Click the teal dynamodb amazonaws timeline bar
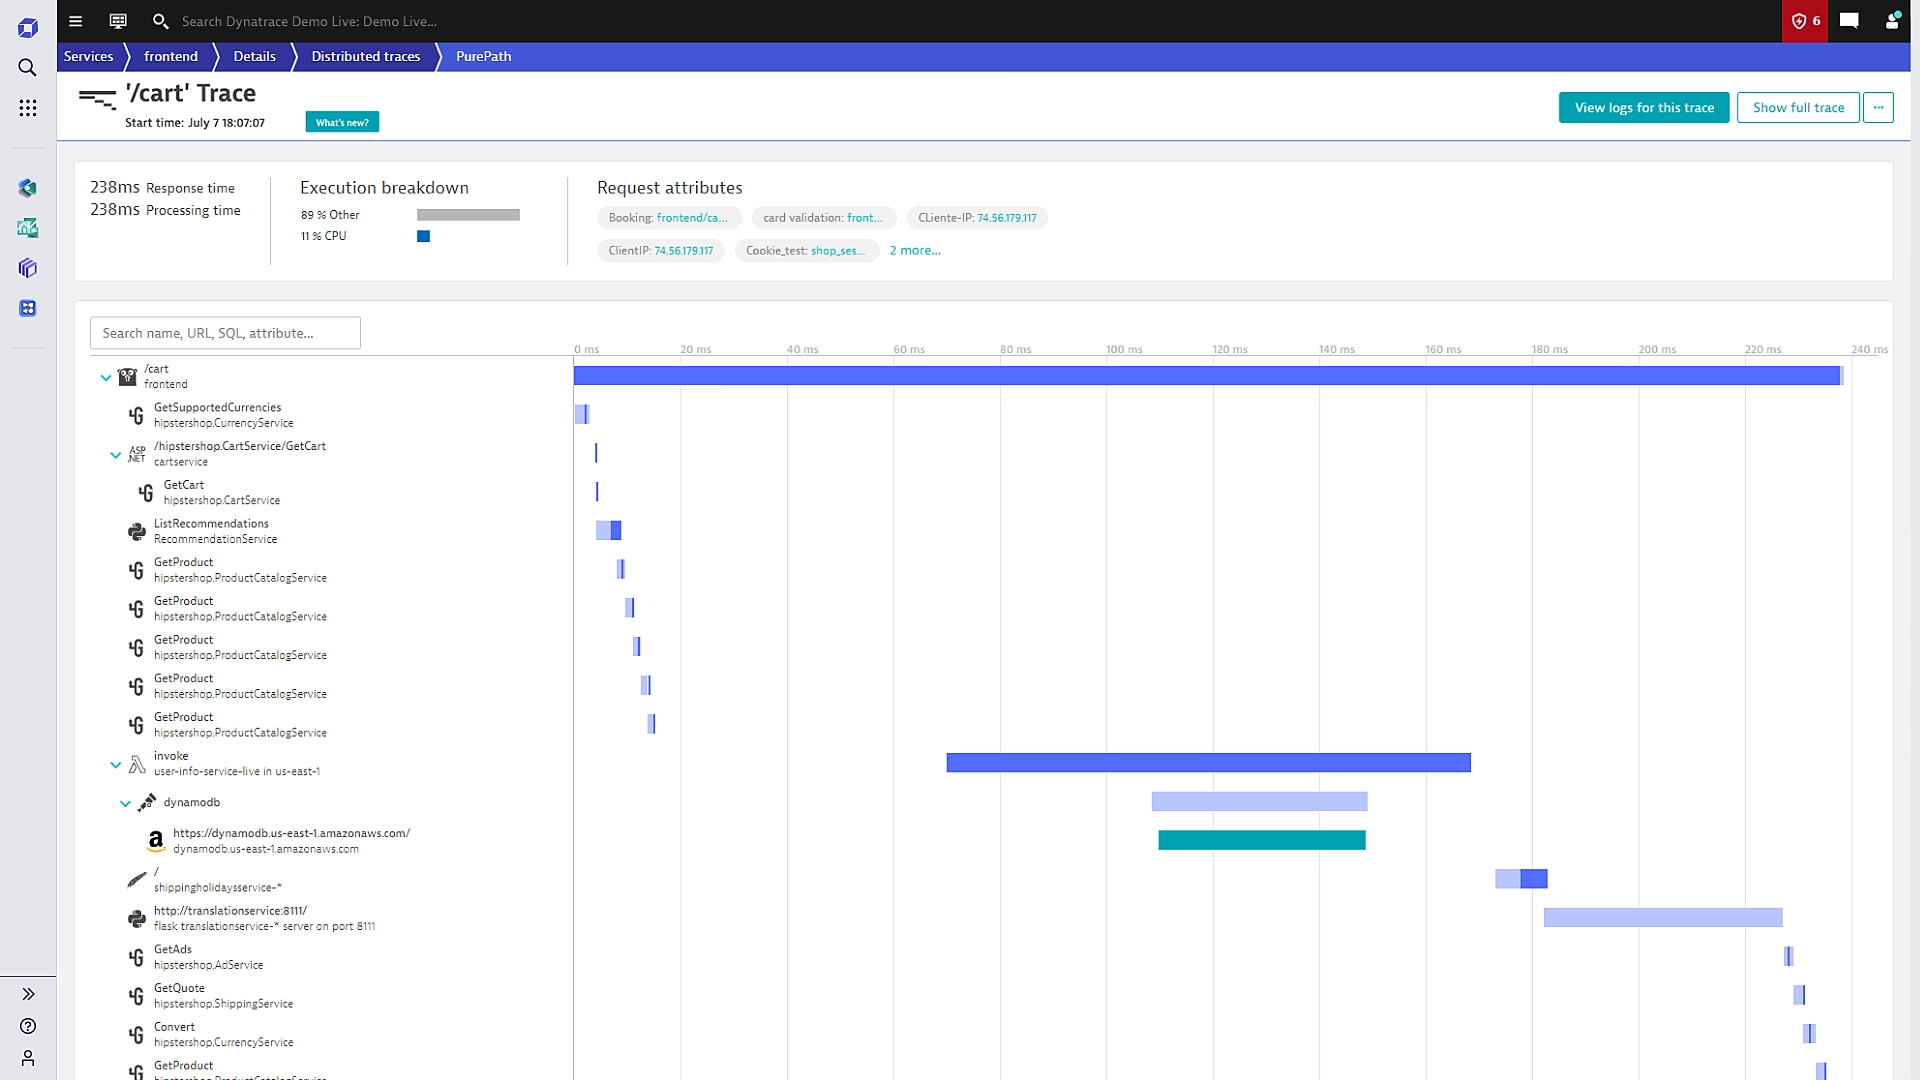The height and width of the screenshot is (1080, 1920). pos(1262,840)
